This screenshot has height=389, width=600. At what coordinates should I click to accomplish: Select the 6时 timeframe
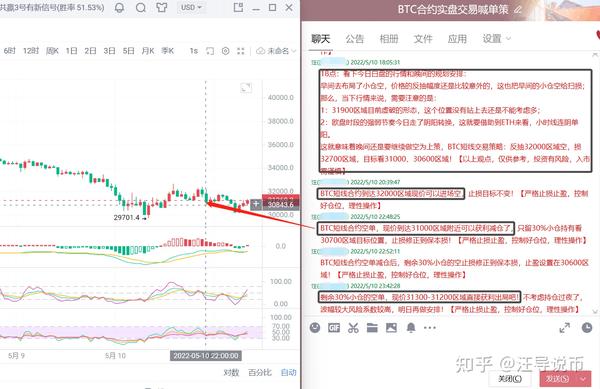(x=10, y=51)
